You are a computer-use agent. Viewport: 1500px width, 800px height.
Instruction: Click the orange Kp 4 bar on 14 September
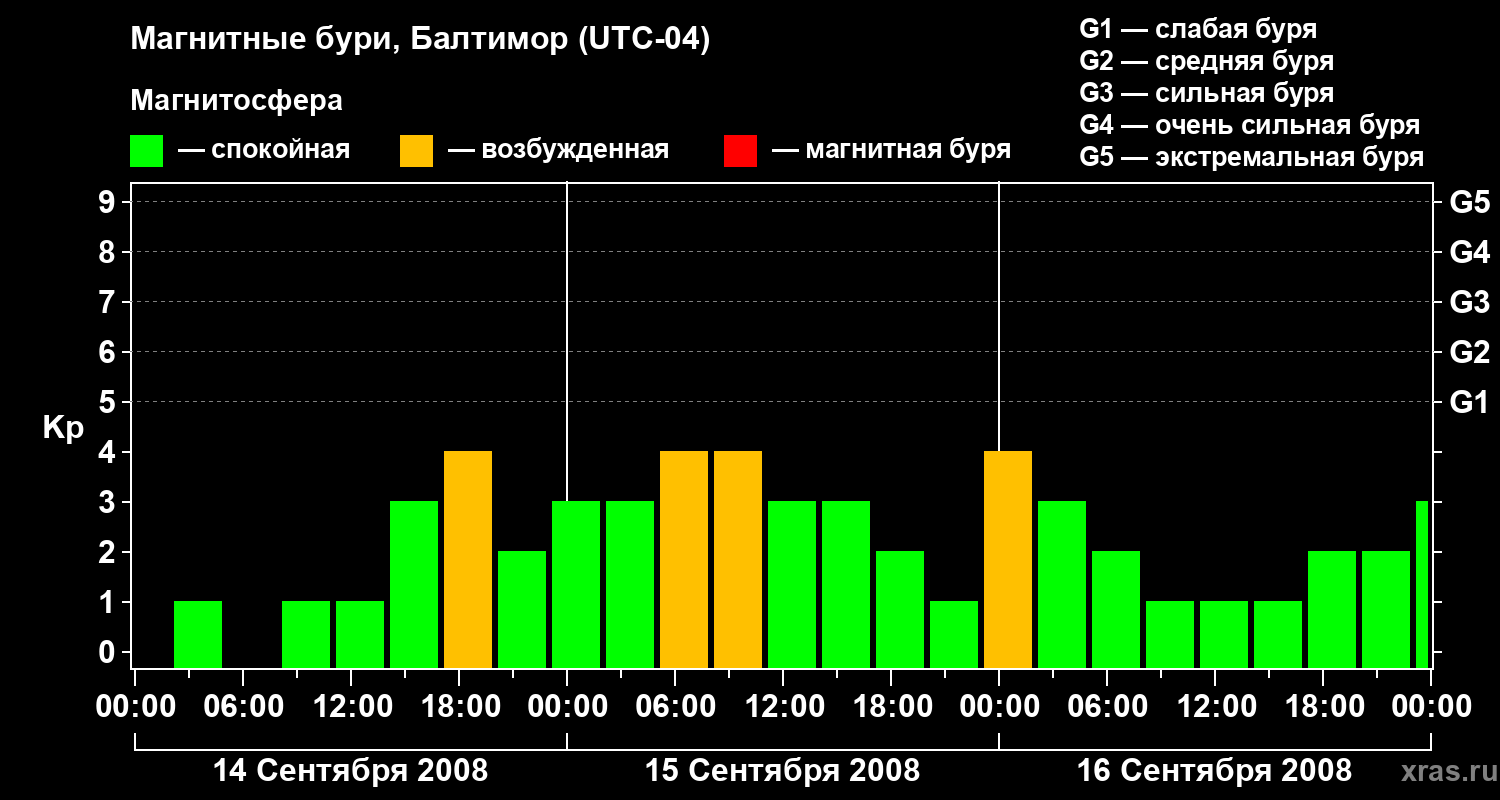click(x=468, y=559)
